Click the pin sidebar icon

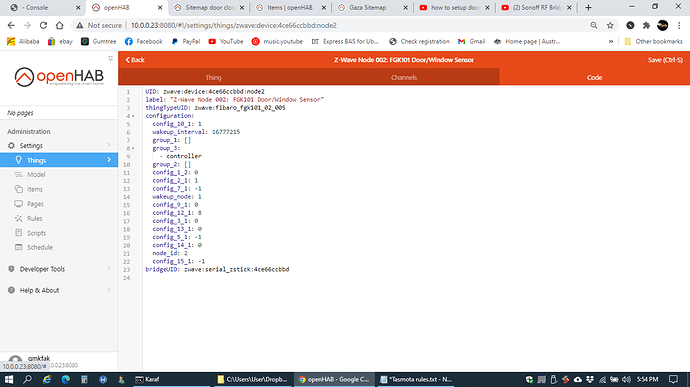(110, 59)
